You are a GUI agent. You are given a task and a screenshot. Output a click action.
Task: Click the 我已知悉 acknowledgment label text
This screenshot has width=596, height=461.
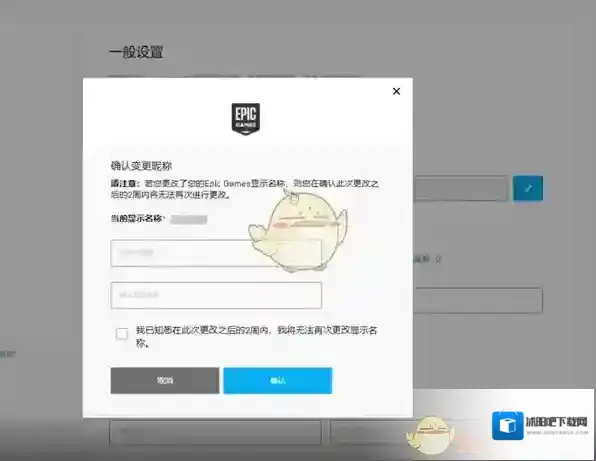click(x=257, y=336)
